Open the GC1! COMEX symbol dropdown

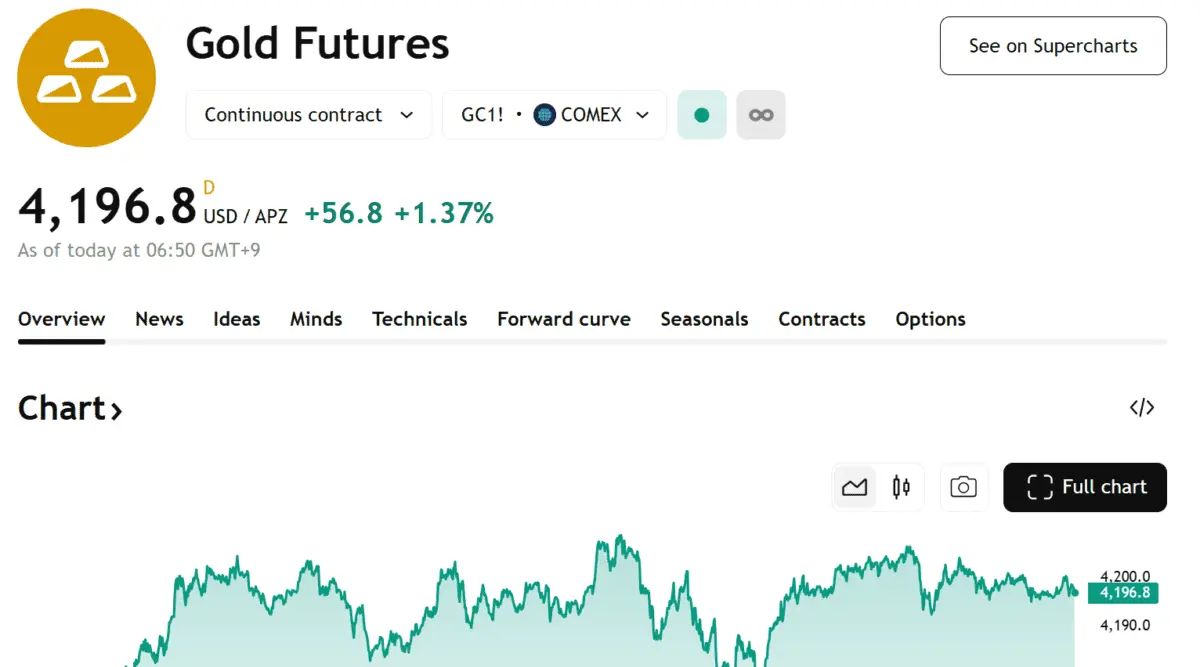coord(554,115)
